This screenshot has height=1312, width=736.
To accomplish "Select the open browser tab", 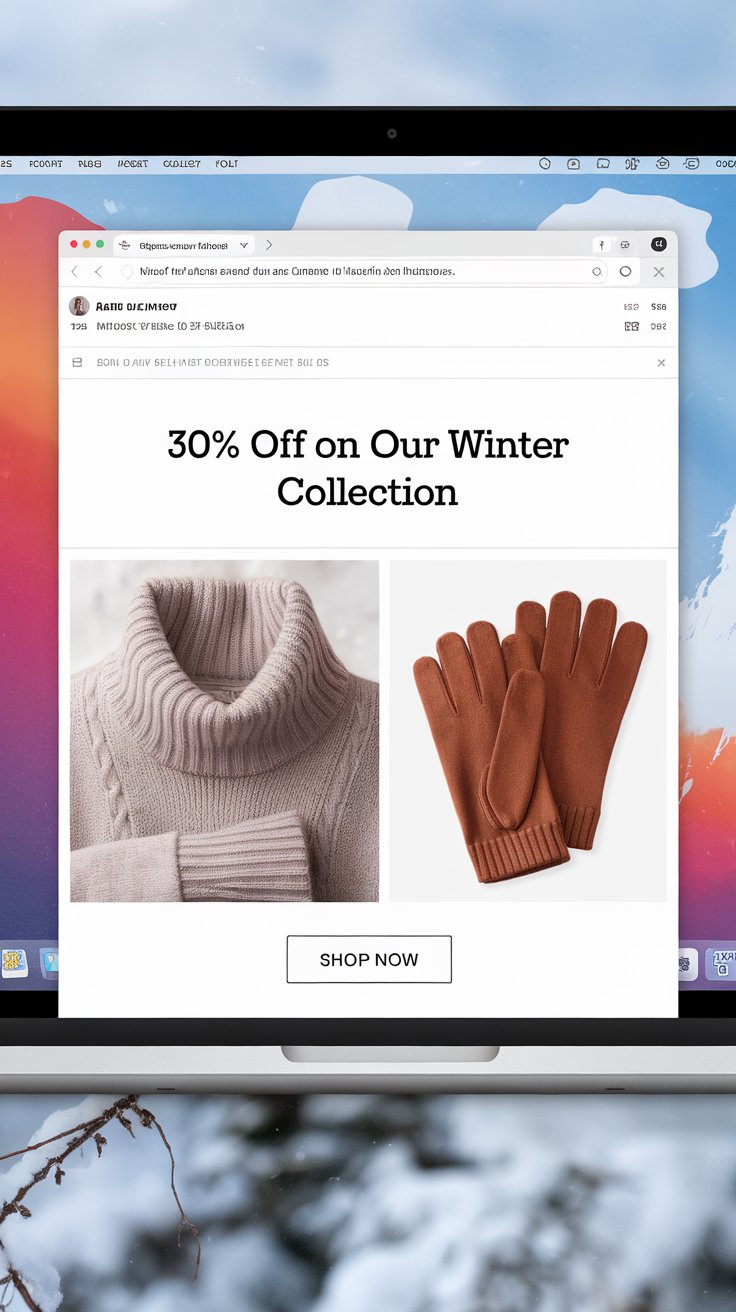I will pos(184,245).
